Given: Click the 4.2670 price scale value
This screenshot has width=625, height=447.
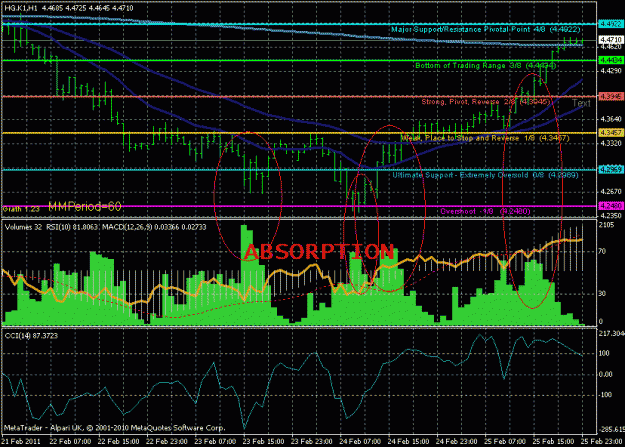Looking at the screenshot, I should tap(610, 192).
